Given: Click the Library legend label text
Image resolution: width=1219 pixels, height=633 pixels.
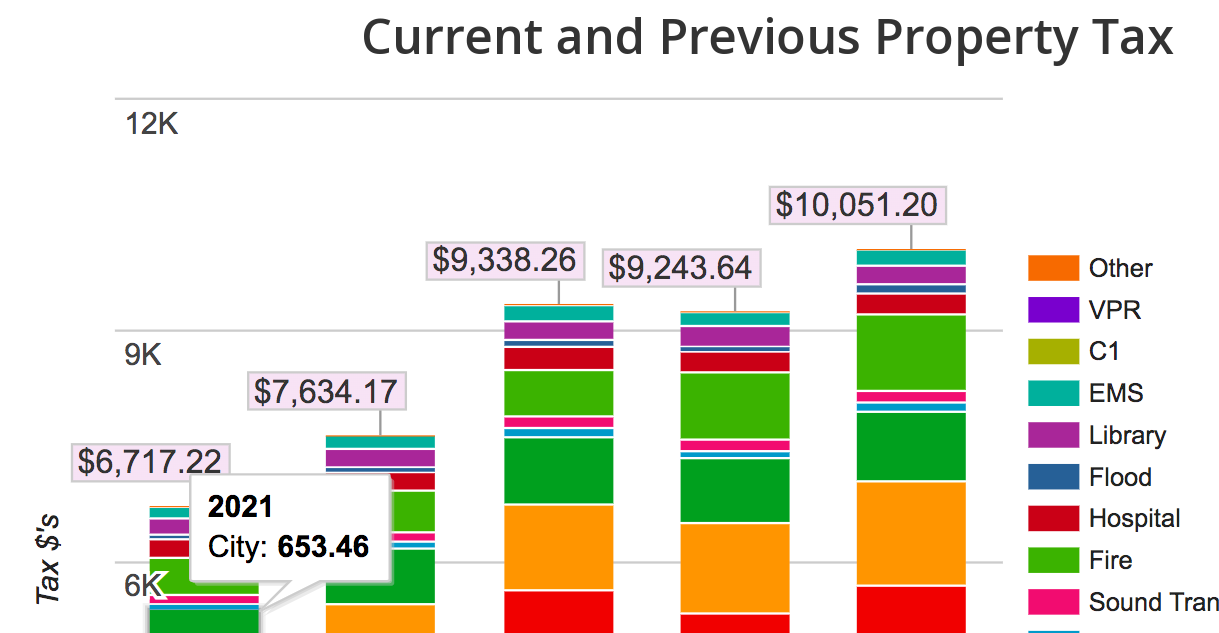Looking at the screenshot, I should (1127, 436).
